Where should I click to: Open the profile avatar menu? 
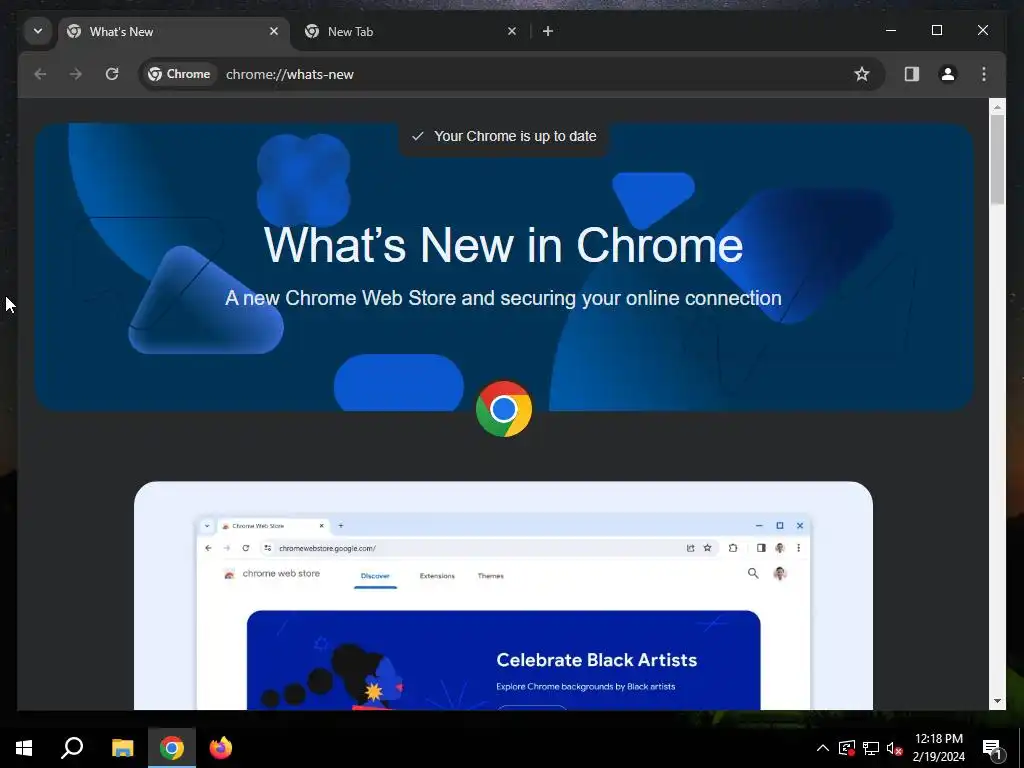pos(948,74)
